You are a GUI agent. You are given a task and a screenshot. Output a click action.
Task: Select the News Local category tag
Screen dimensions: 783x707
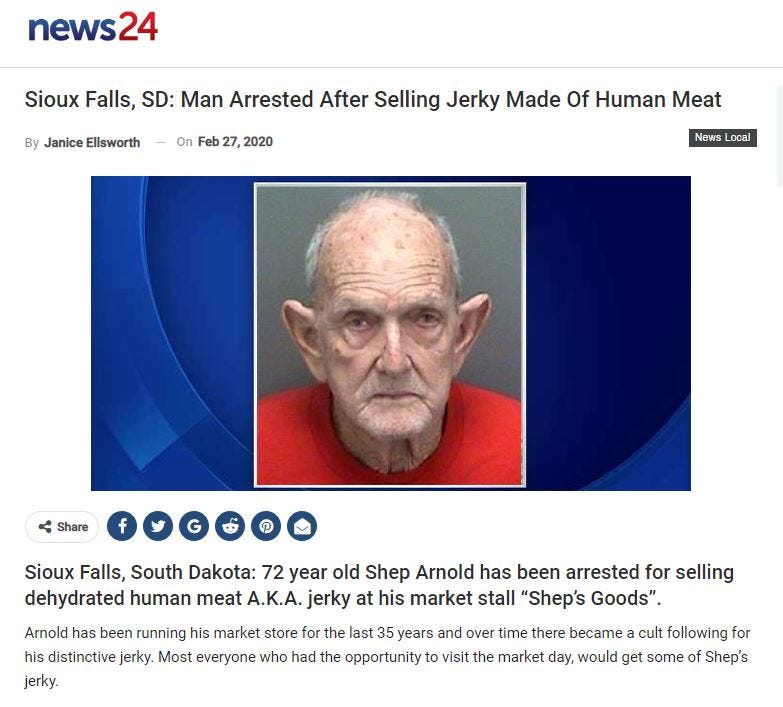click(723, 138)
